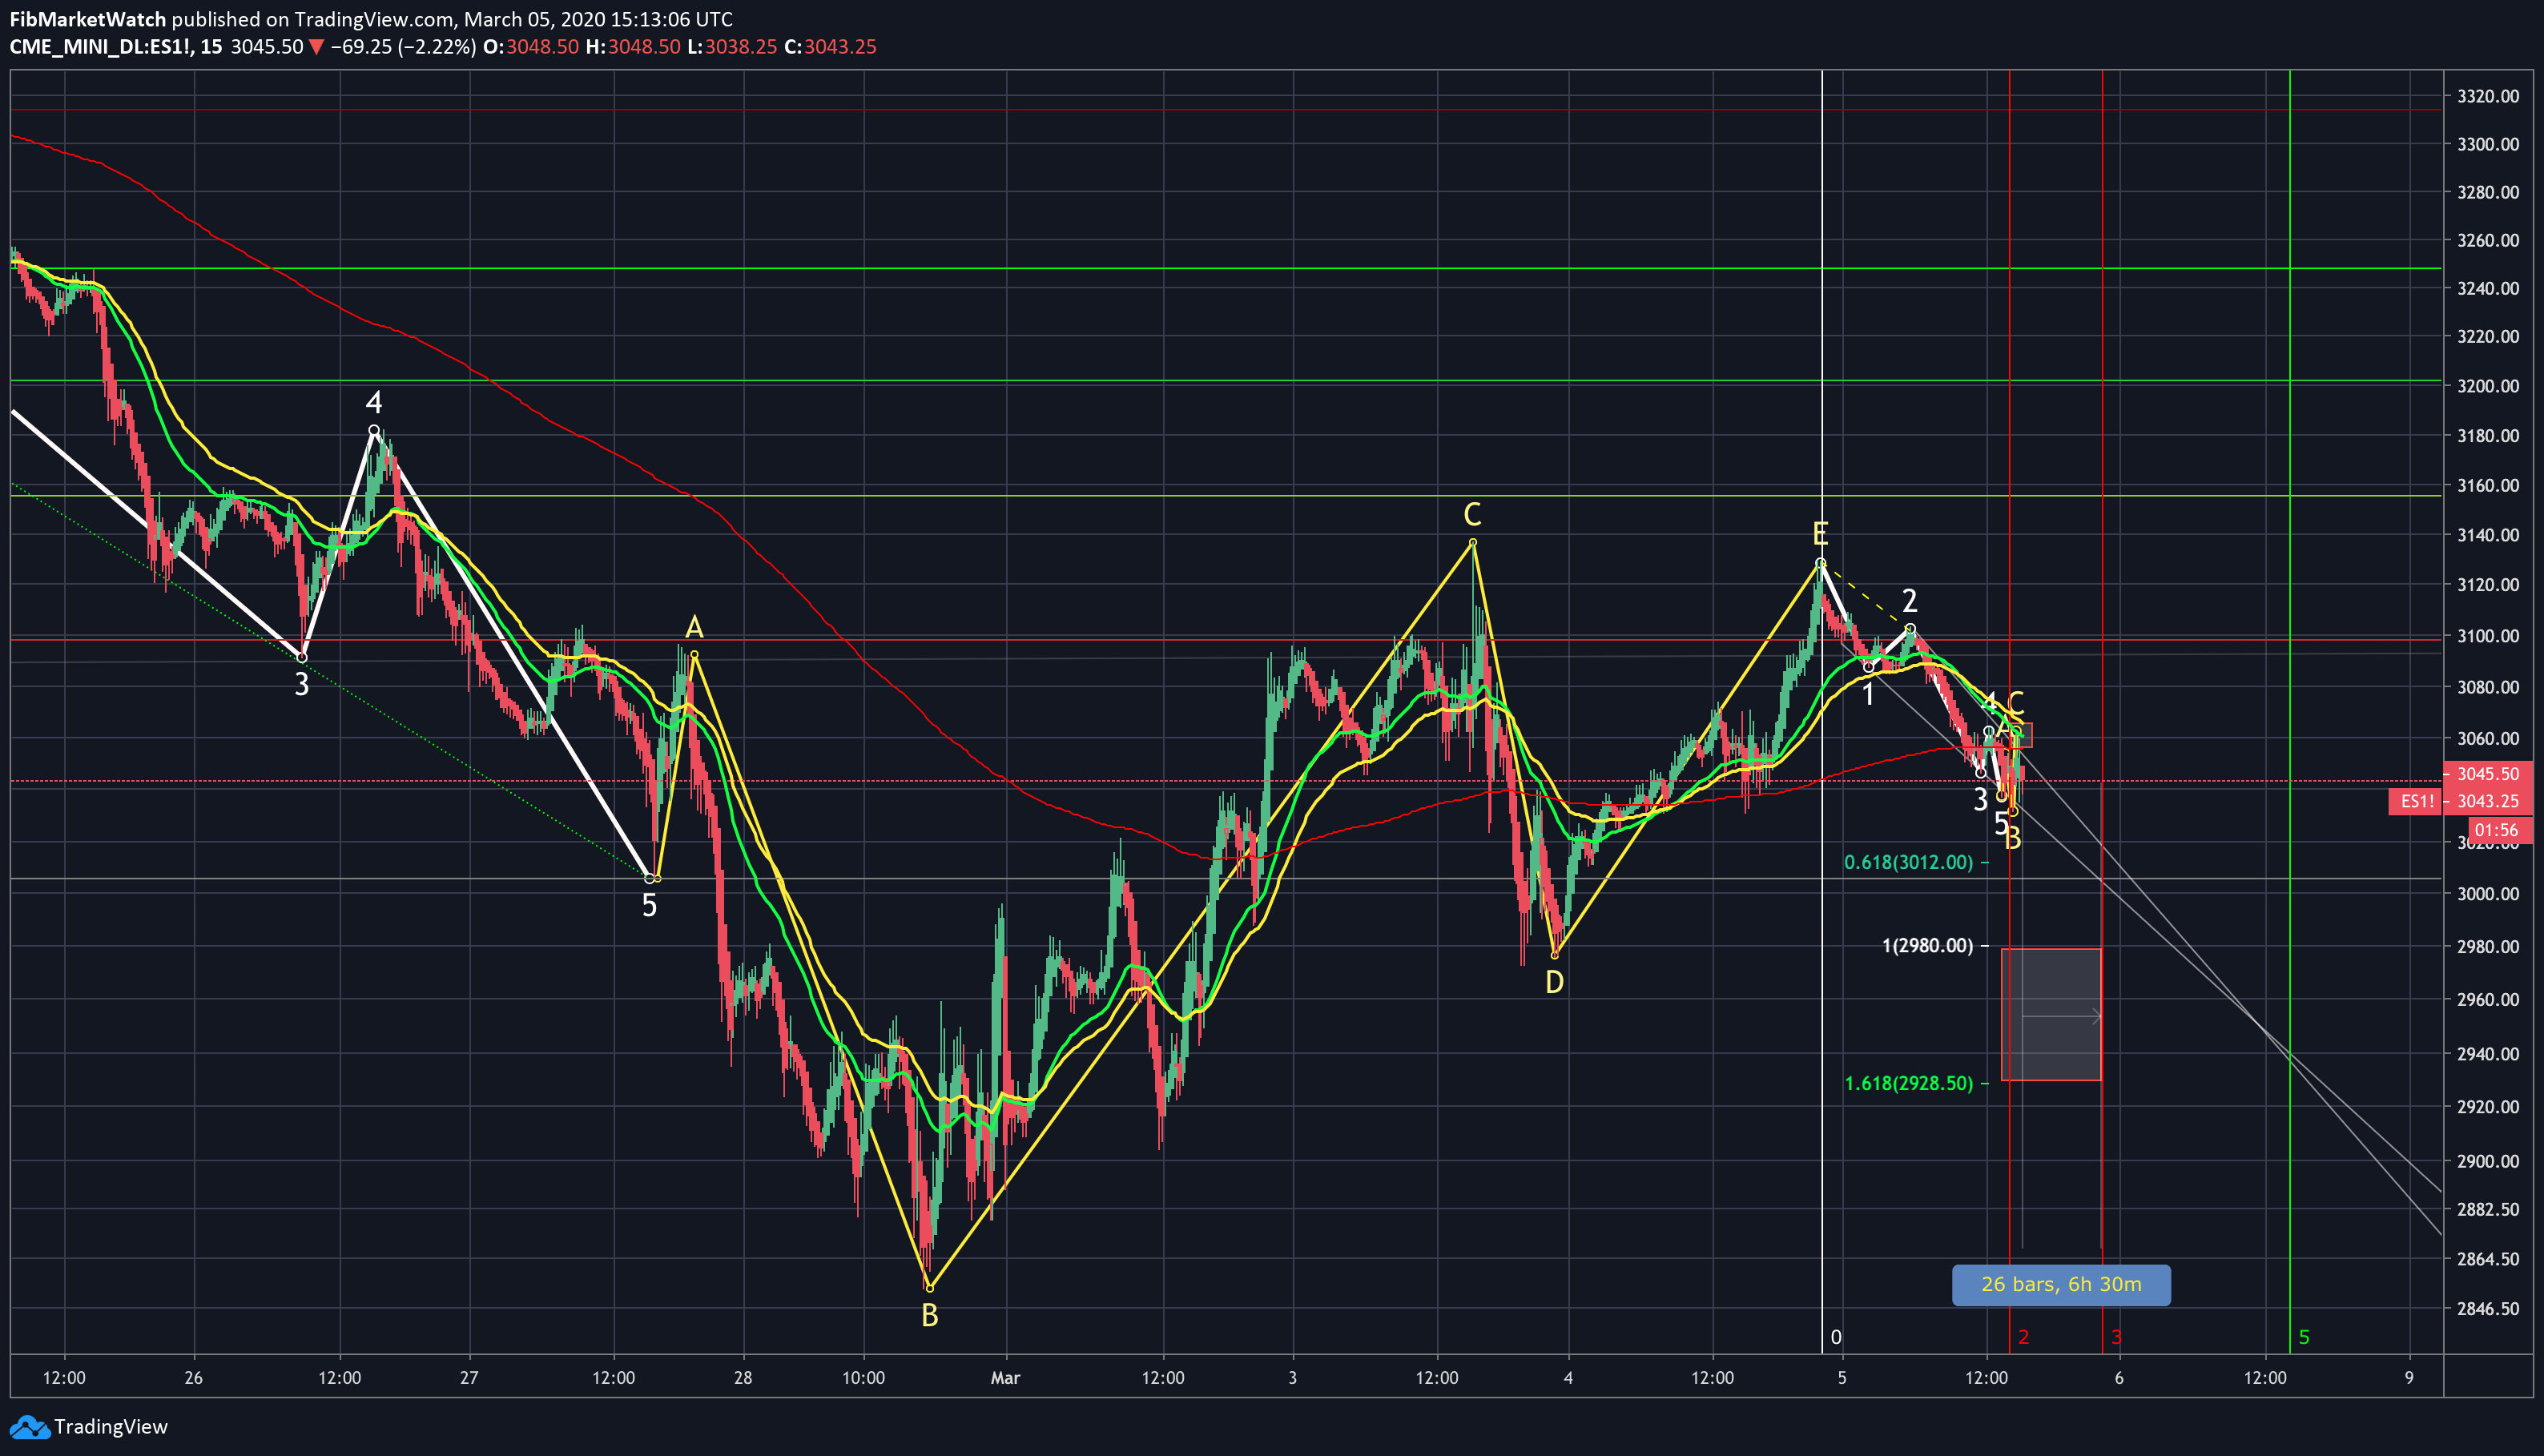Click the 3200.00 price axis label

coord(2487,386)
